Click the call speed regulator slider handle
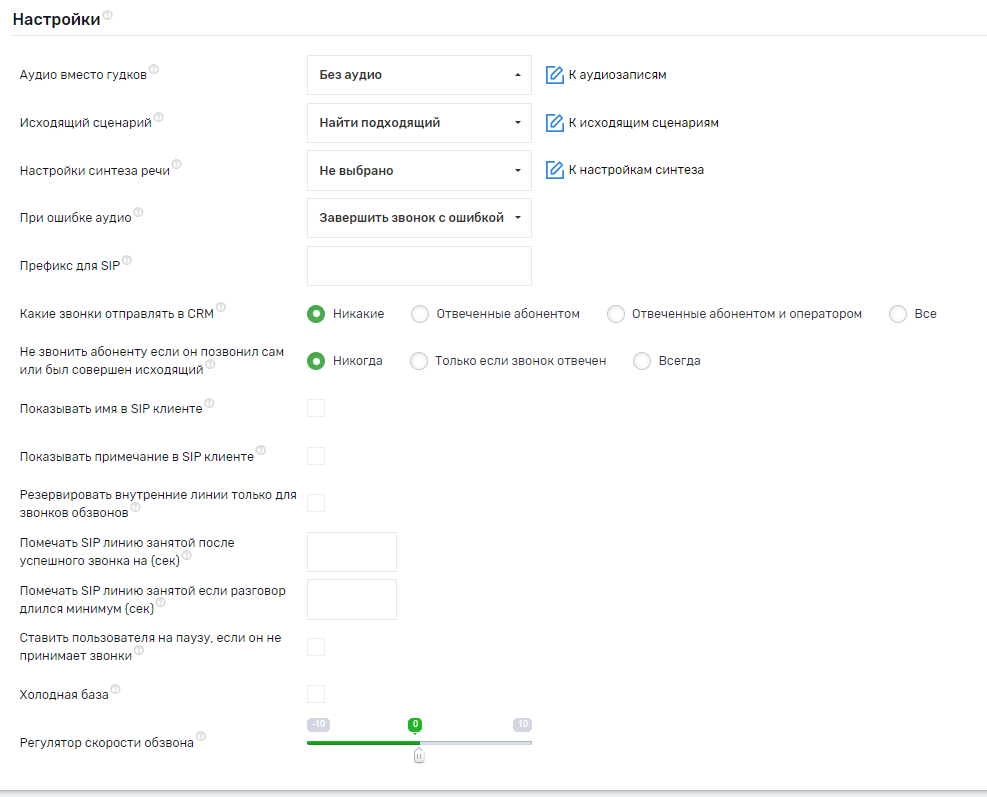Image resolution: width=987 pixels, height=797 pixels. point(419,756)
